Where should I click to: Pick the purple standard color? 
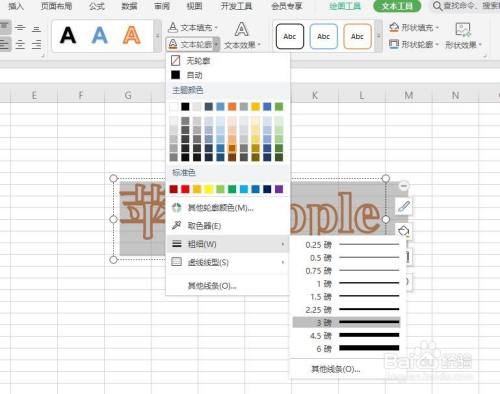(279, 189)
